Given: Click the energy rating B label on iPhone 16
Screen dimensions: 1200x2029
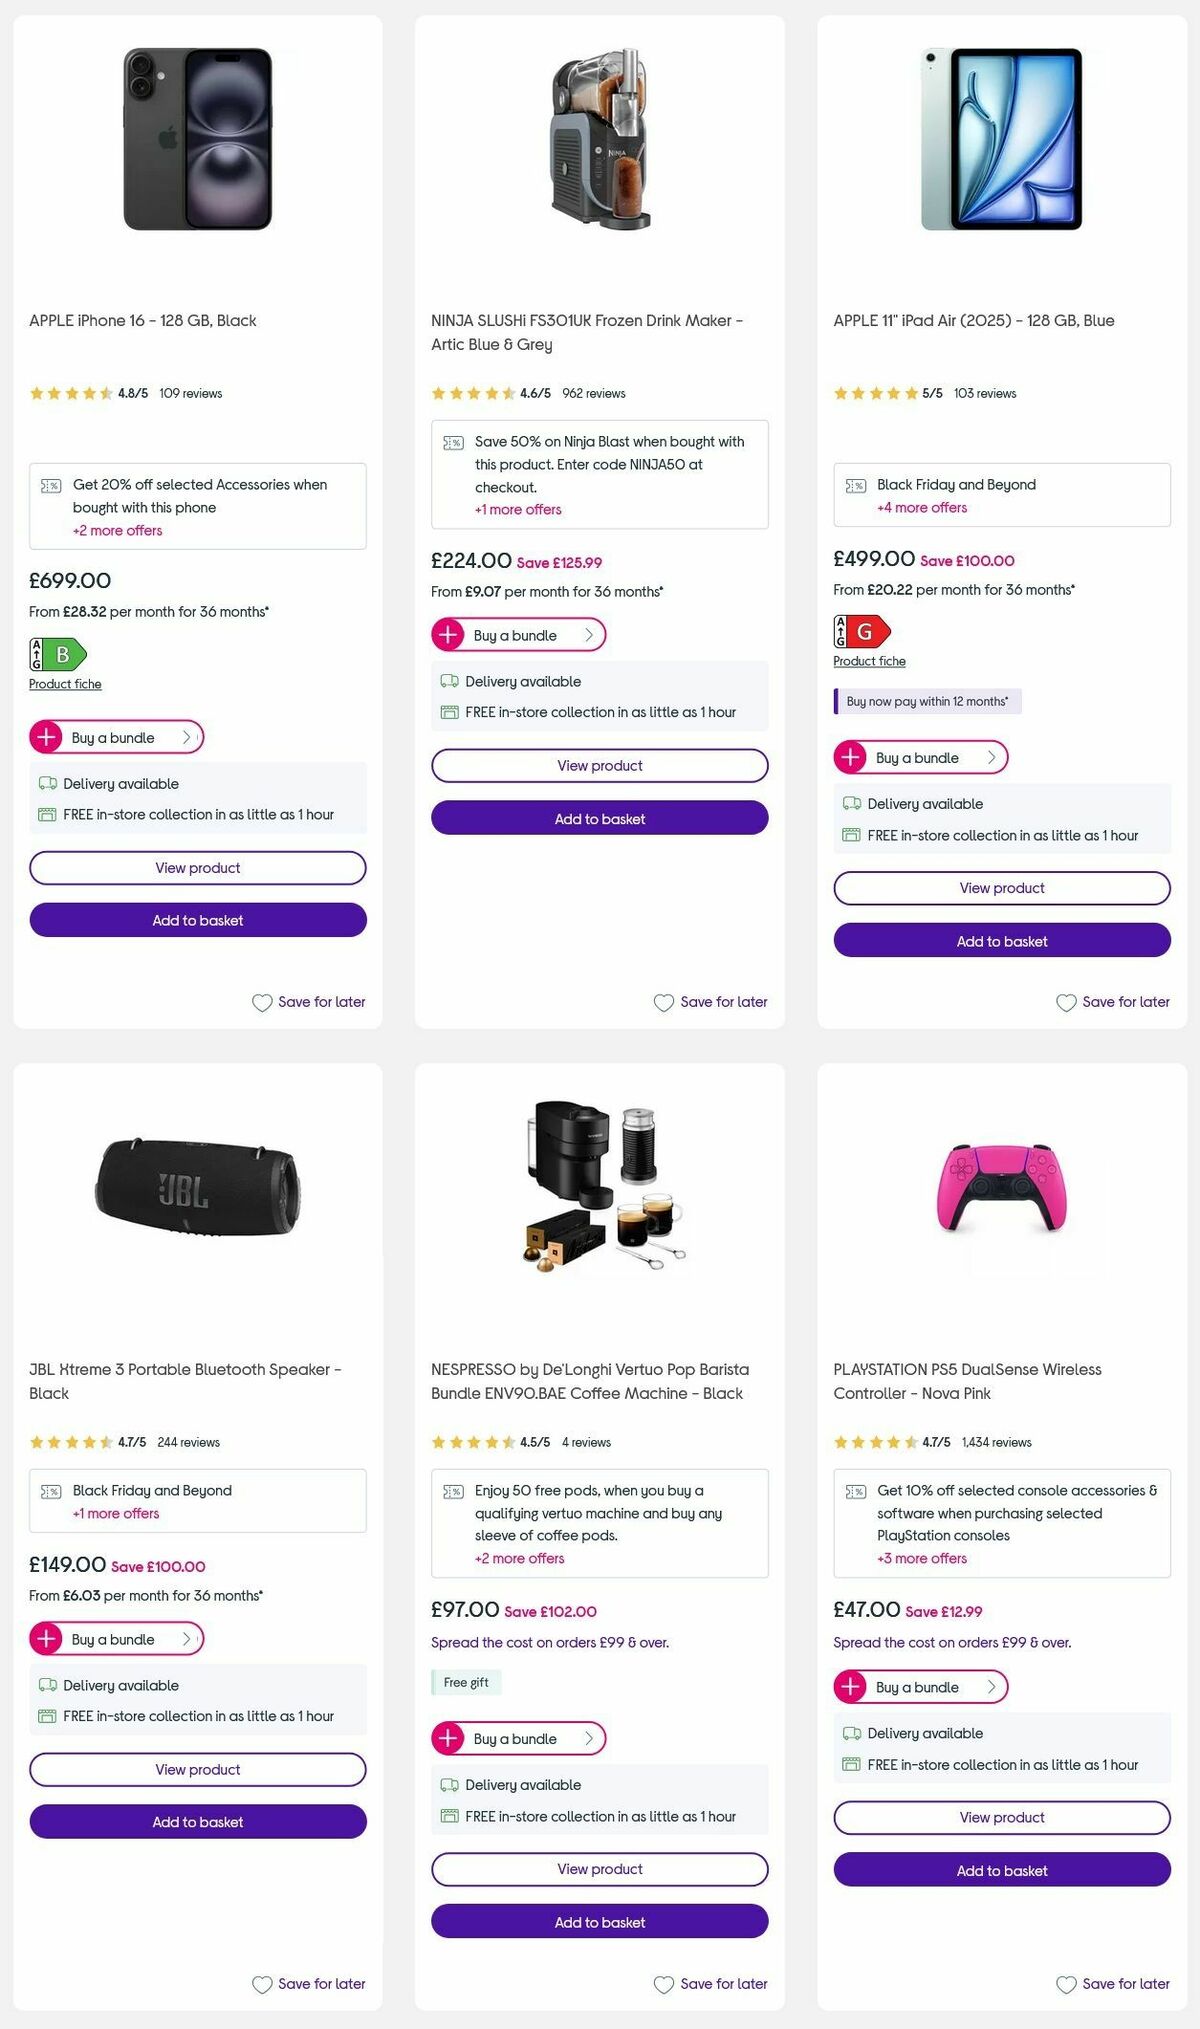Looking at the screenshot, I should pyautogui.click(x=57, y=655).
